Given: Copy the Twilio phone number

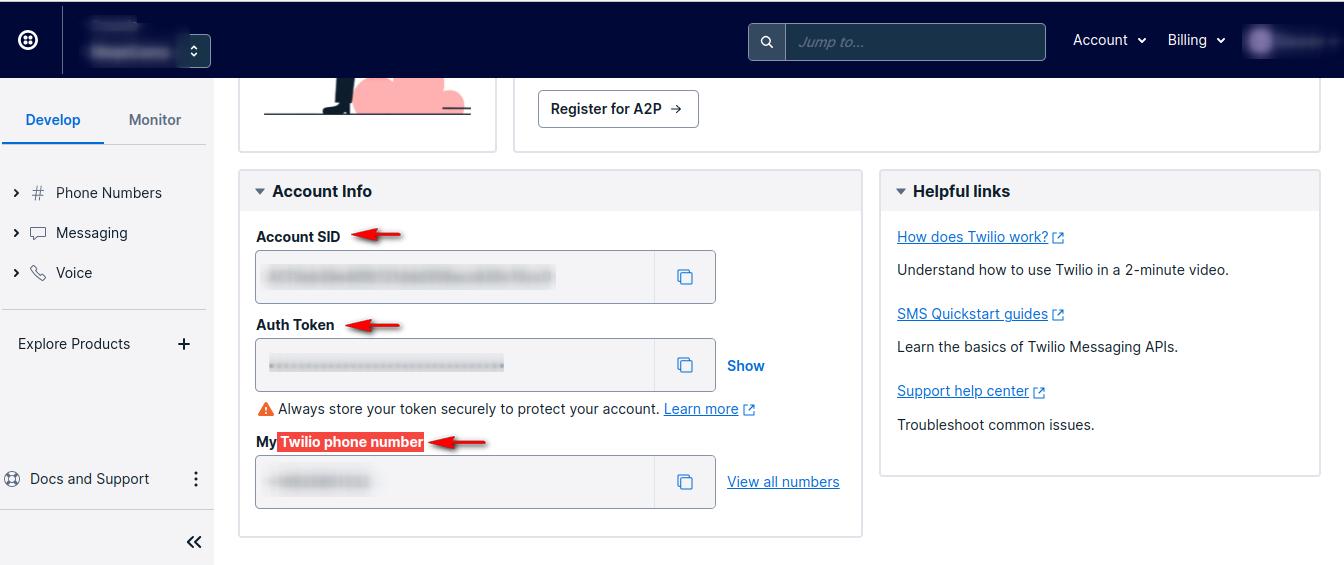Looking at the screenshot, I should click(x=685, y=482).
